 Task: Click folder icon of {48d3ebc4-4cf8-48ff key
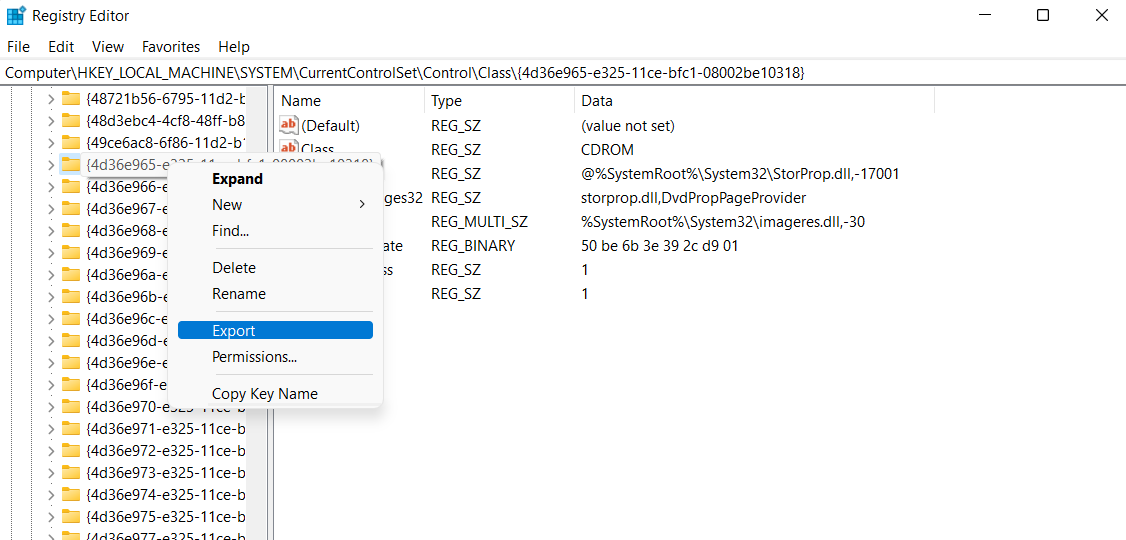[x=70, y=120]
